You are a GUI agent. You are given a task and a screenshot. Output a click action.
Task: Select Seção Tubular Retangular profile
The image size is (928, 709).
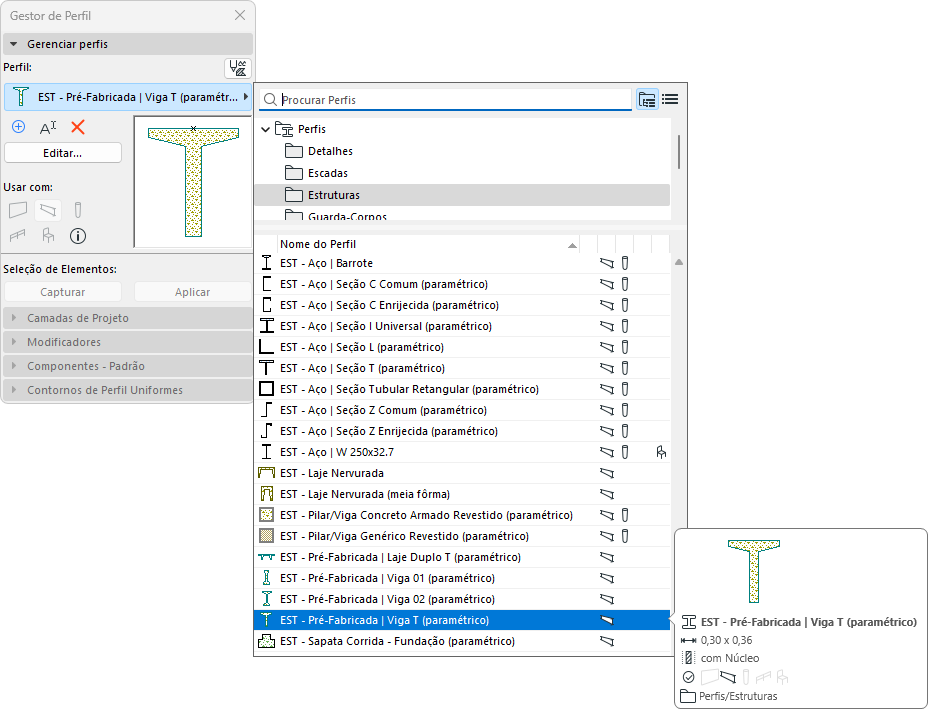pos(462,389)
